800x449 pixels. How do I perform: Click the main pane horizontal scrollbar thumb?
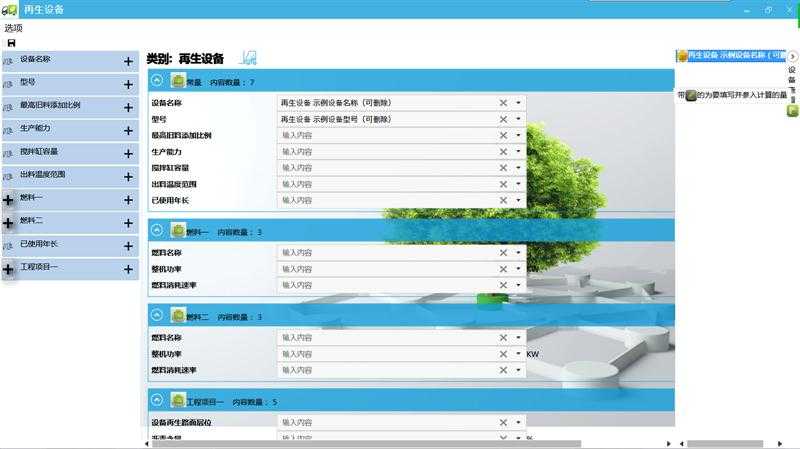[x=366, y=444]
